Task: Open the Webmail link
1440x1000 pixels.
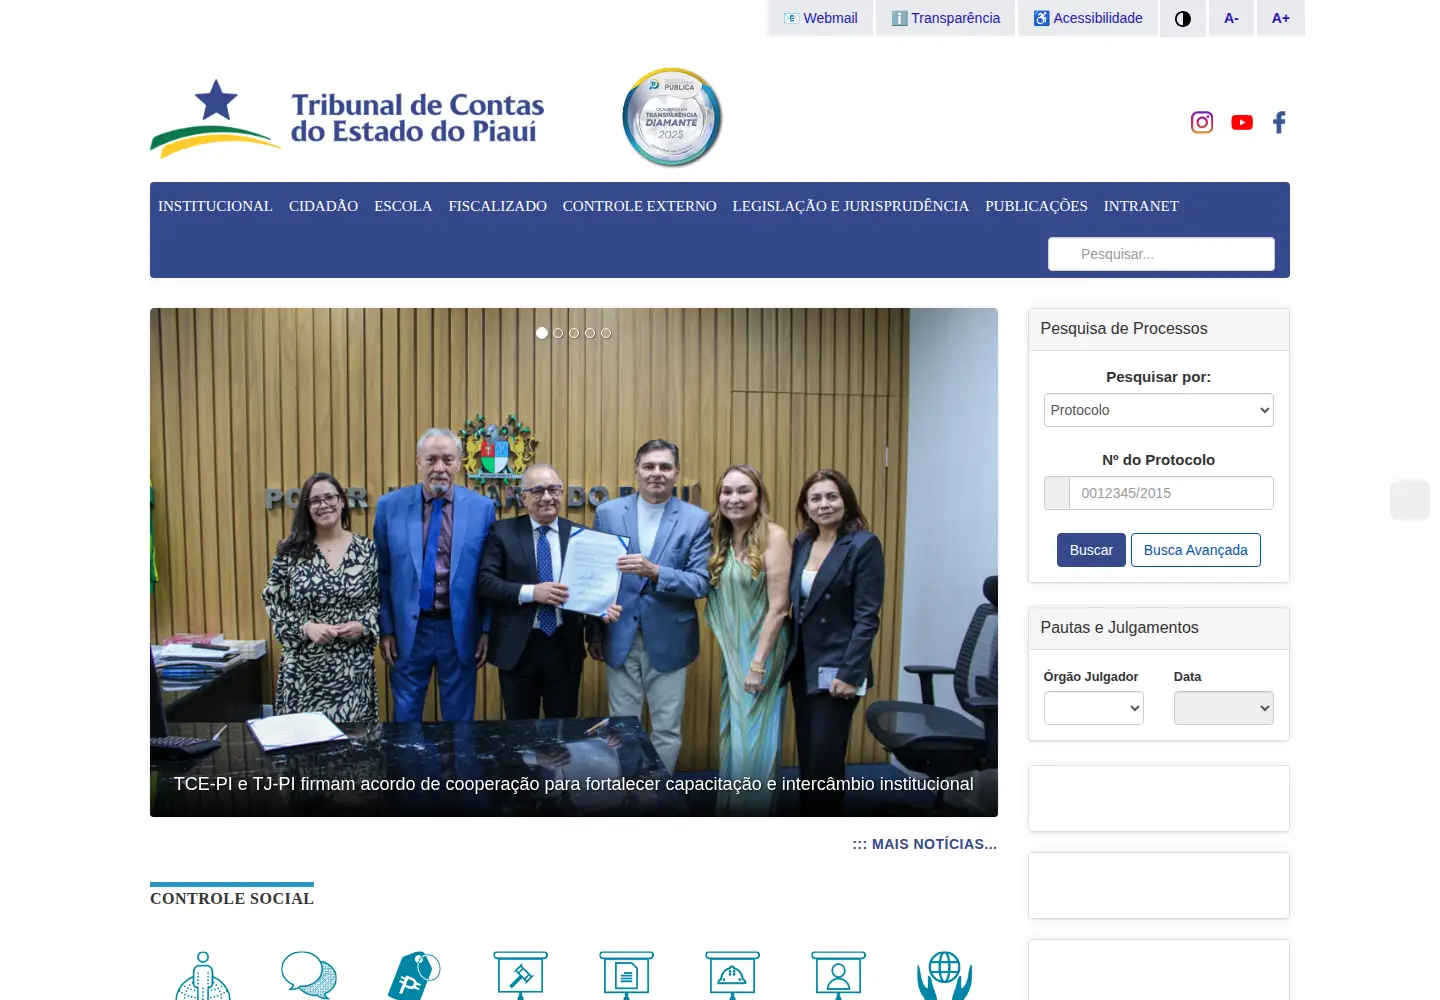Action: point(821,18)
